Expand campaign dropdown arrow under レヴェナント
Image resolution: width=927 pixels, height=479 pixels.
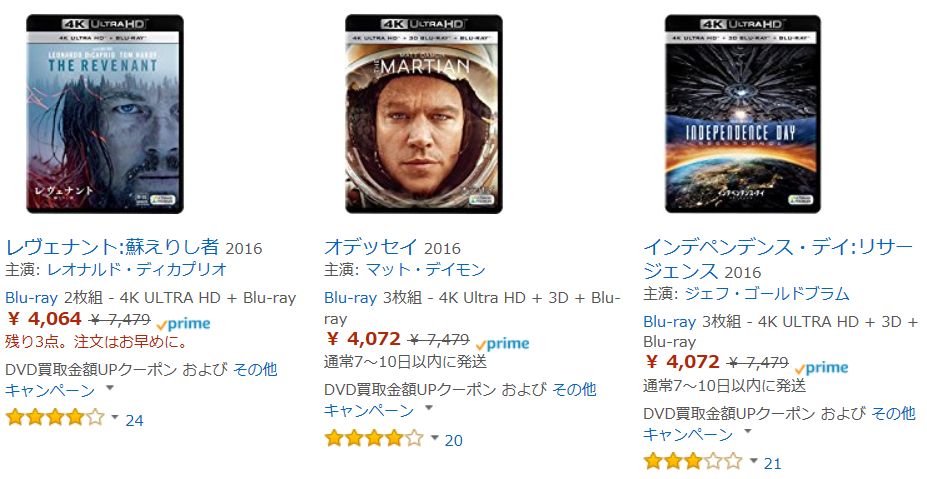click(109, 389)
